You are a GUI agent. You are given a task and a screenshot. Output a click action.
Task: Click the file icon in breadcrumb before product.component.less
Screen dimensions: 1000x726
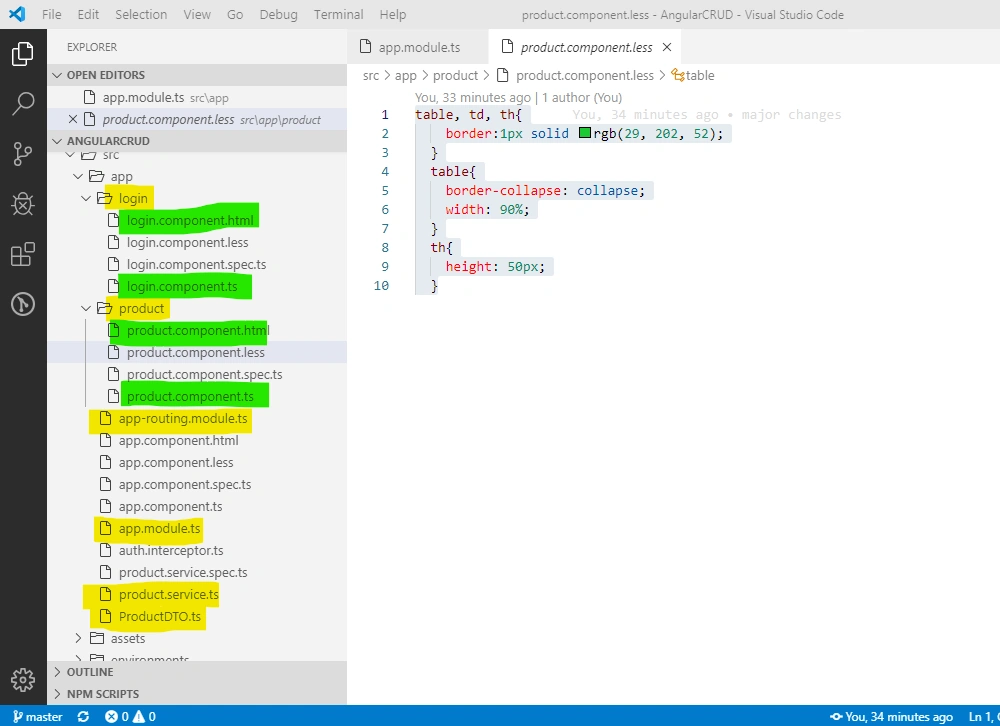[x=503, y=75]
